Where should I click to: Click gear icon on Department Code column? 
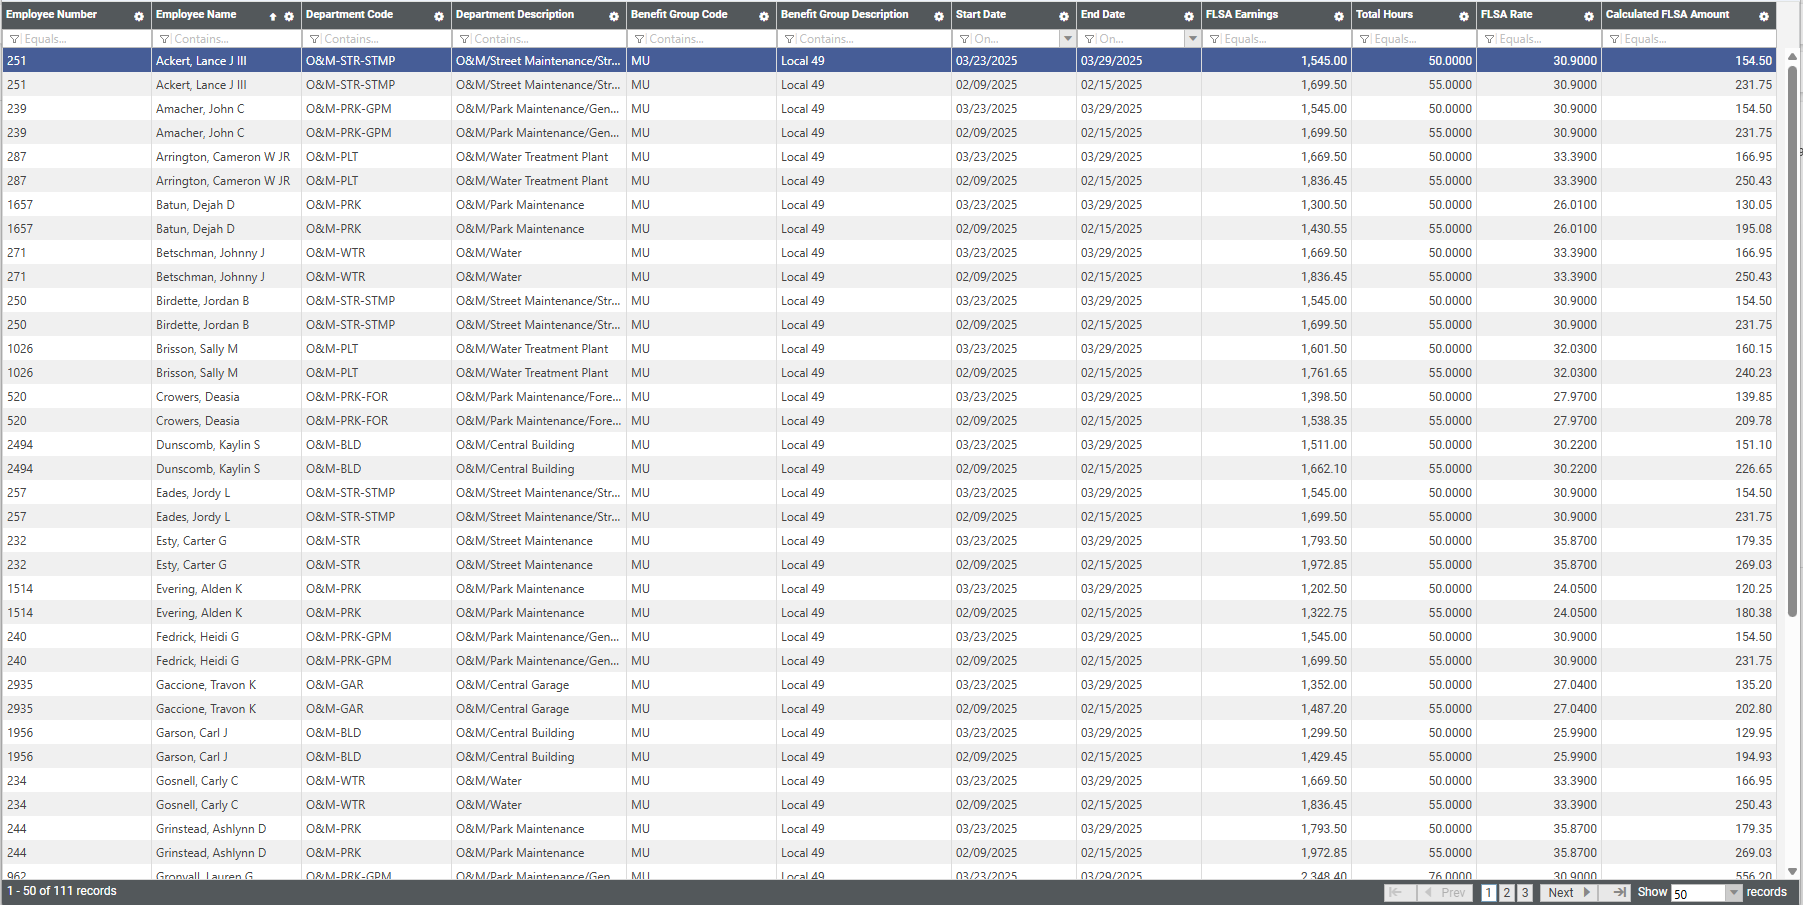(x=439, y=16)
